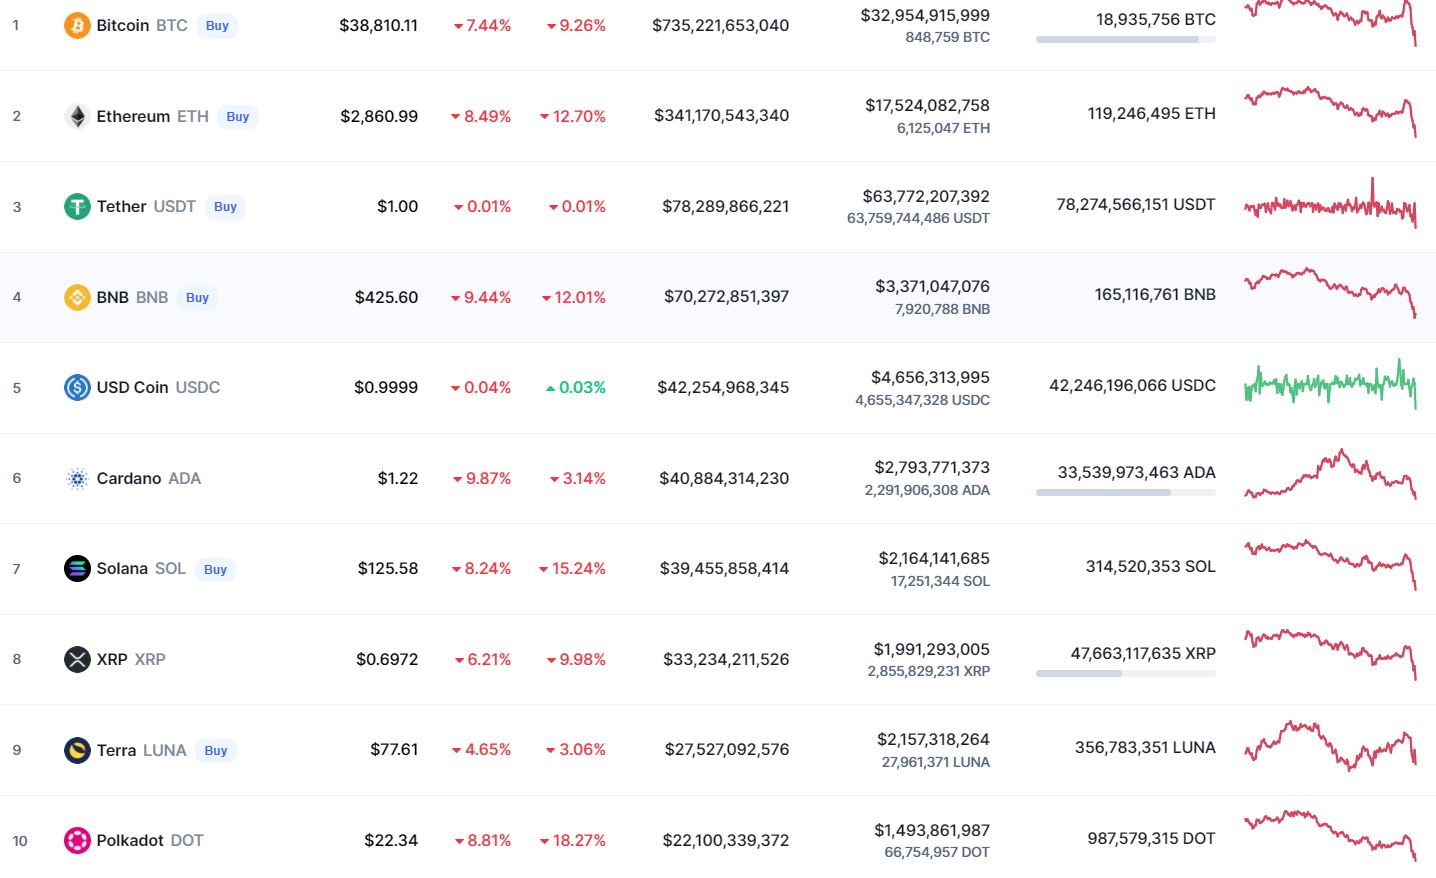Click the Tether green logo icon

click(77, 206)
